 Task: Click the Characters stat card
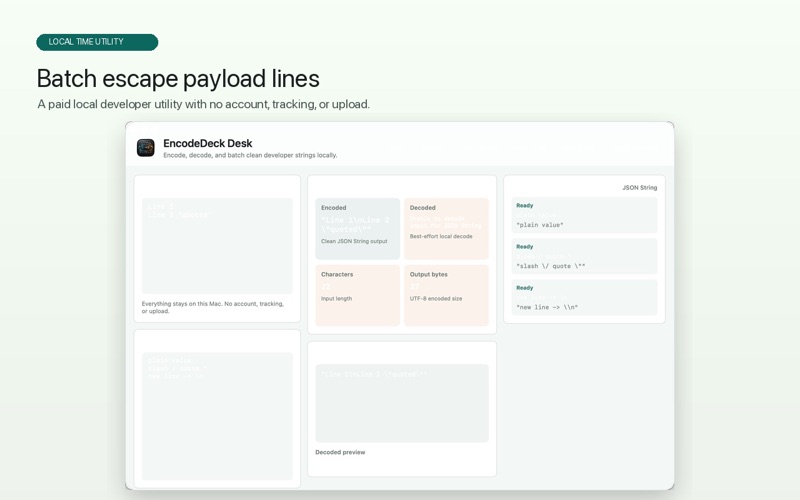tap(357, 295)
